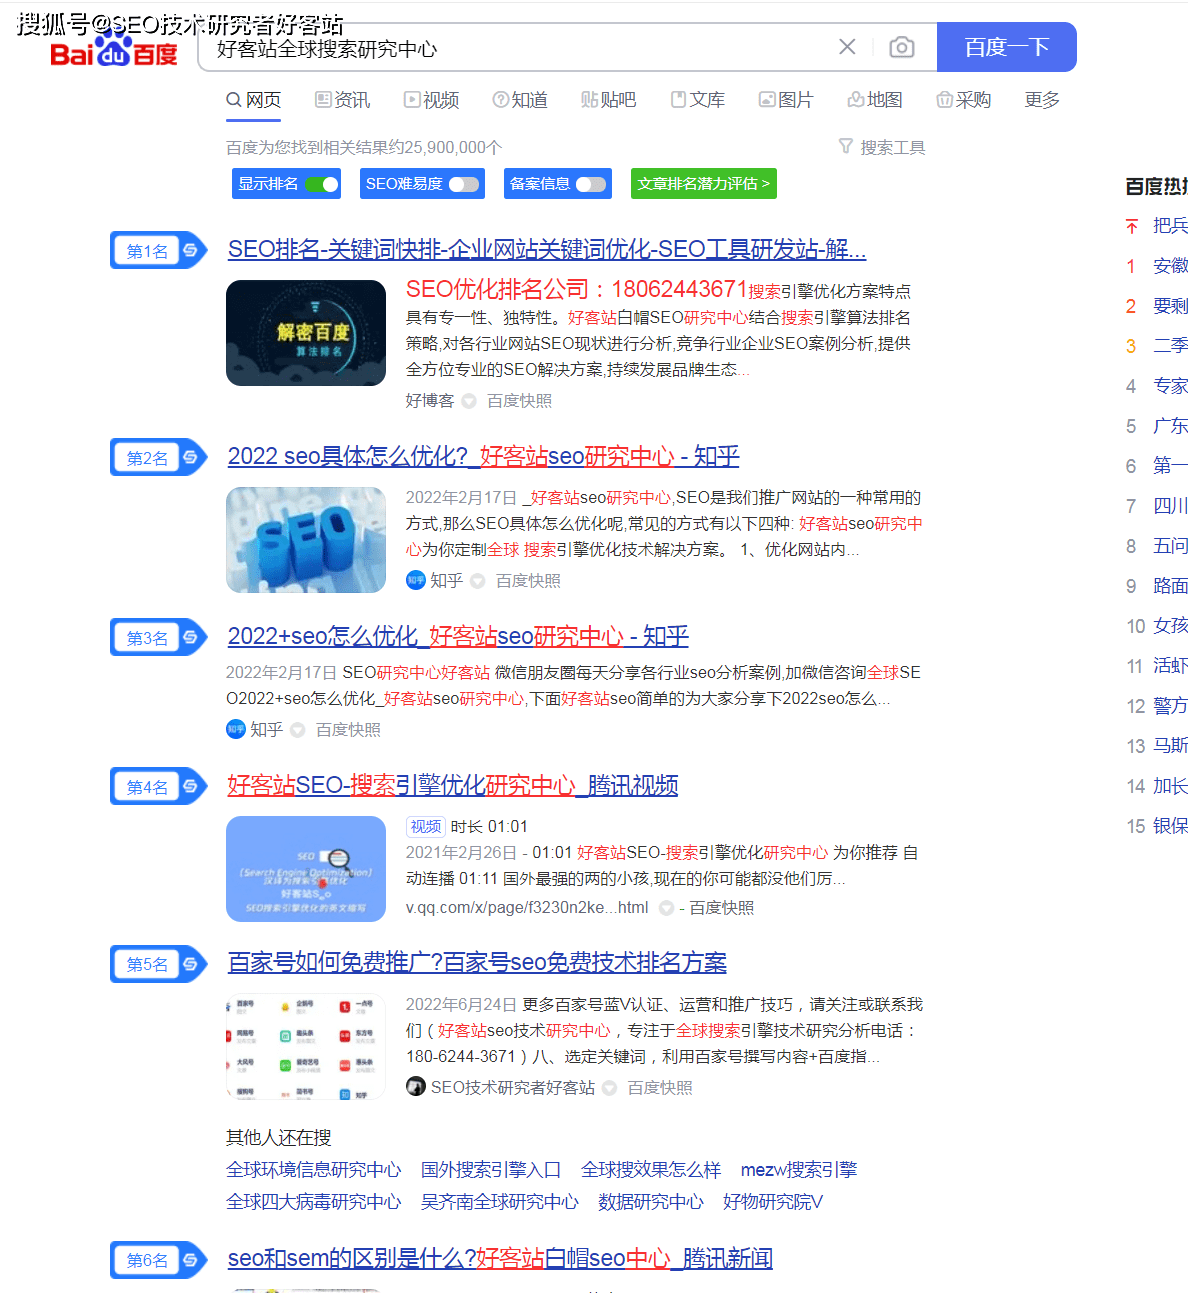Click the Tencent video result thumbnail
The width and height of the screenshot is (1188, 1293).
[306, 869]
